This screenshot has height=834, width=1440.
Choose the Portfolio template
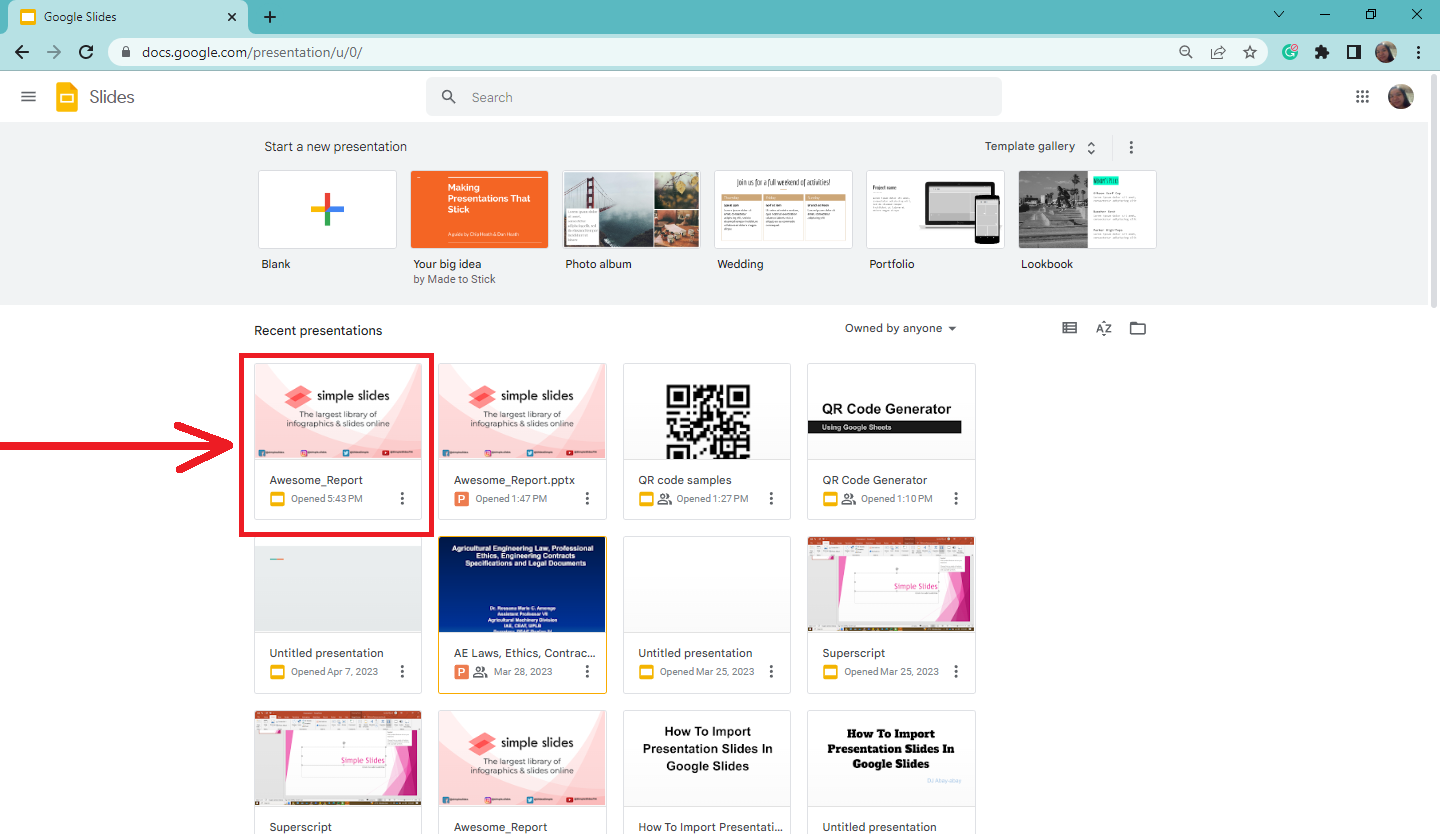[935, 209]
